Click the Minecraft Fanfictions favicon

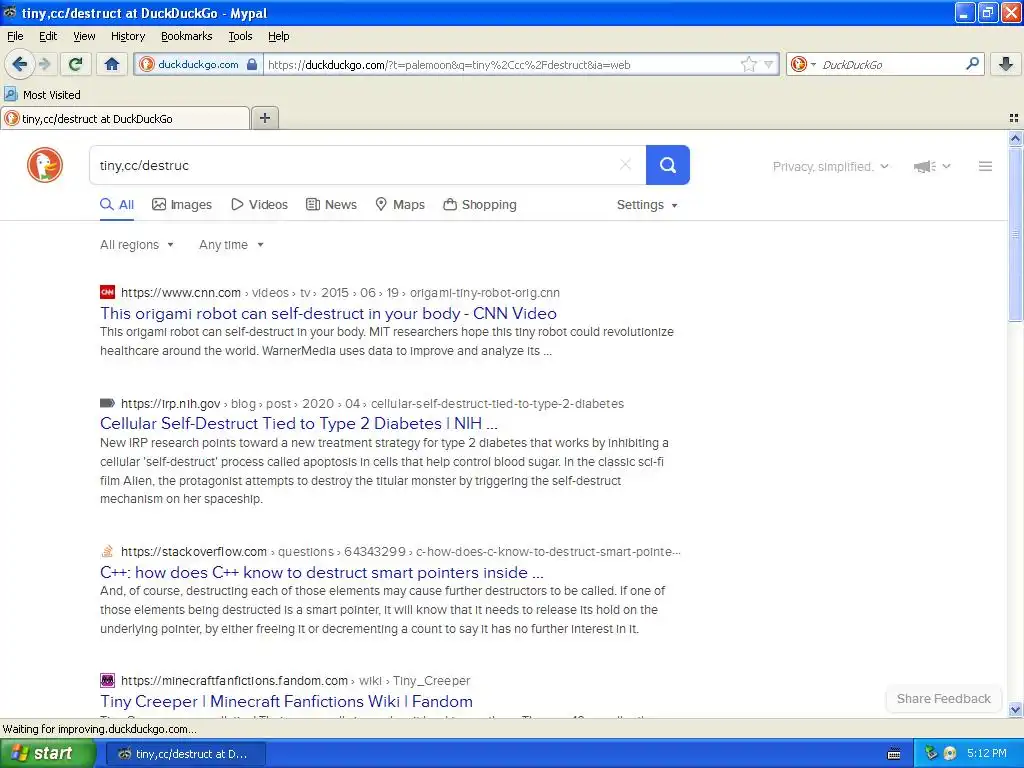(107, 680)
